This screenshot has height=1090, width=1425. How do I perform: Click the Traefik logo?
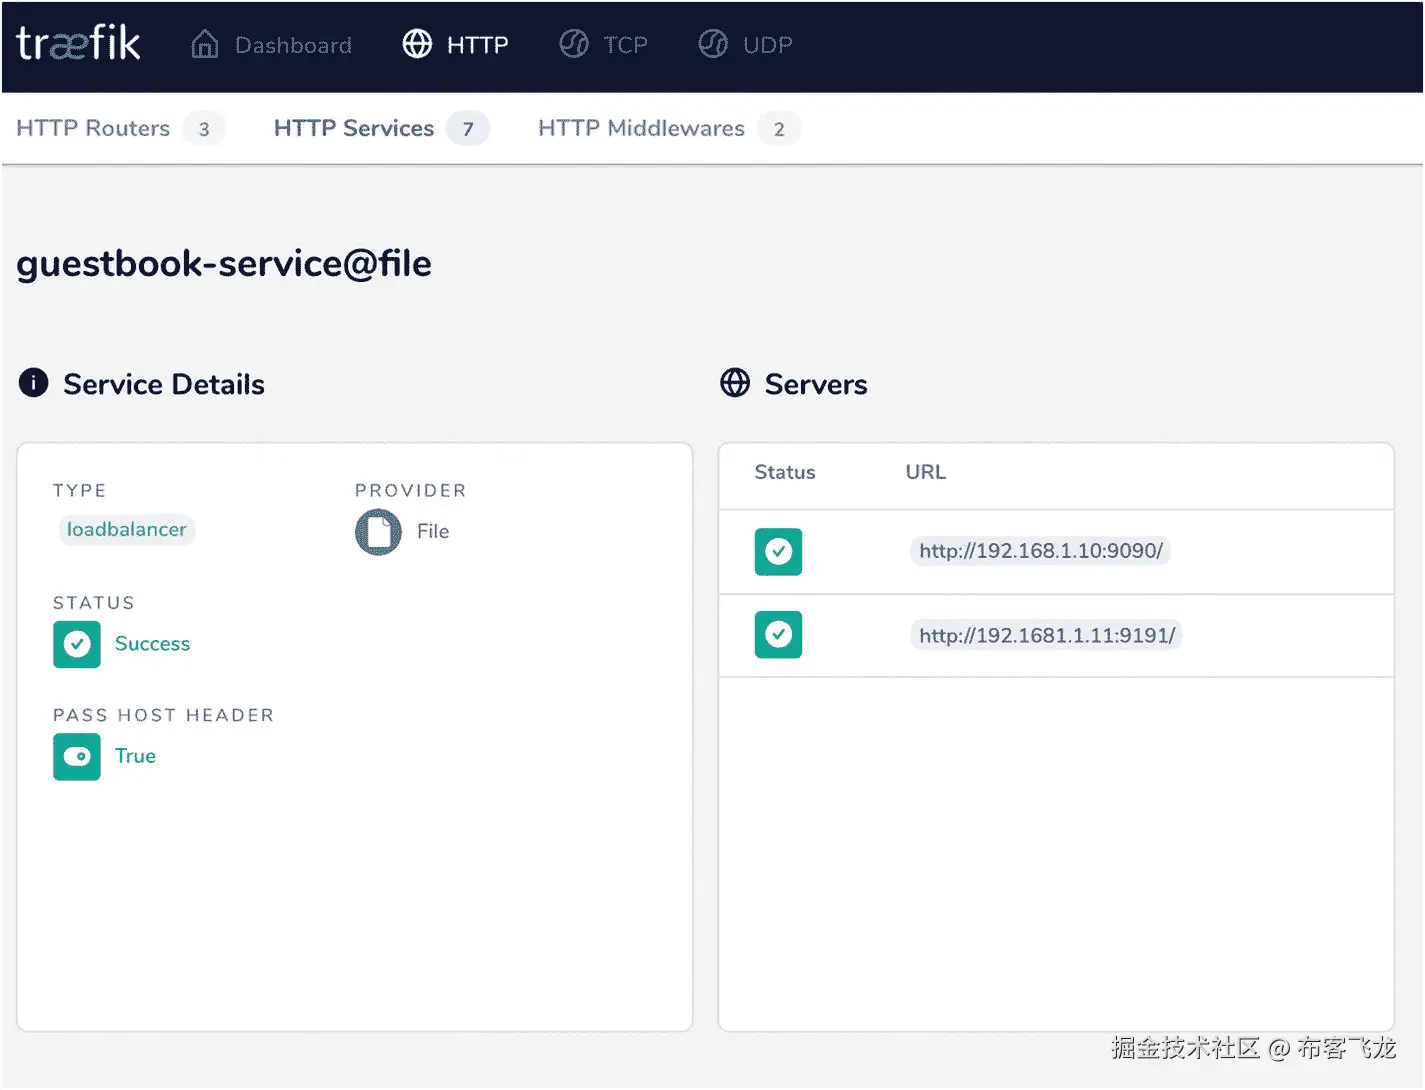(78, 43)
